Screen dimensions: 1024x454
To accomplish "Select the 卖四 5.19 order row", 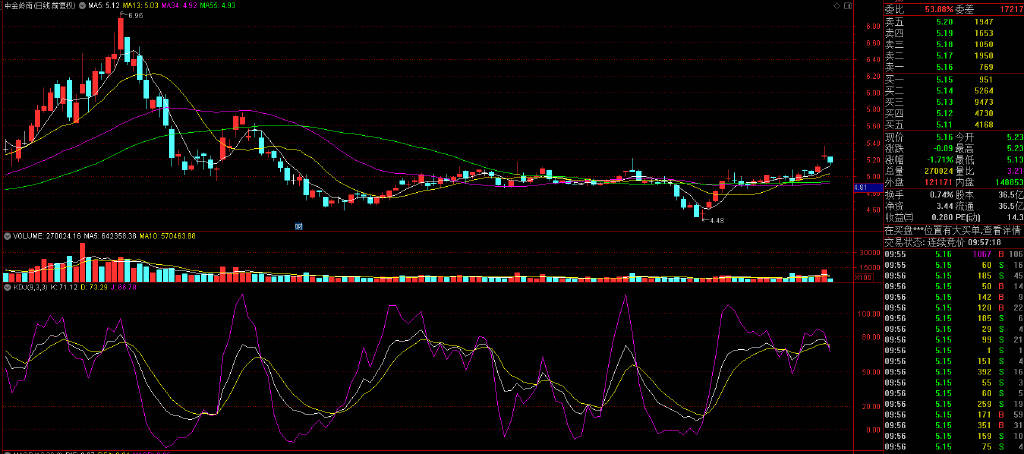I will [x=953, y=33].
